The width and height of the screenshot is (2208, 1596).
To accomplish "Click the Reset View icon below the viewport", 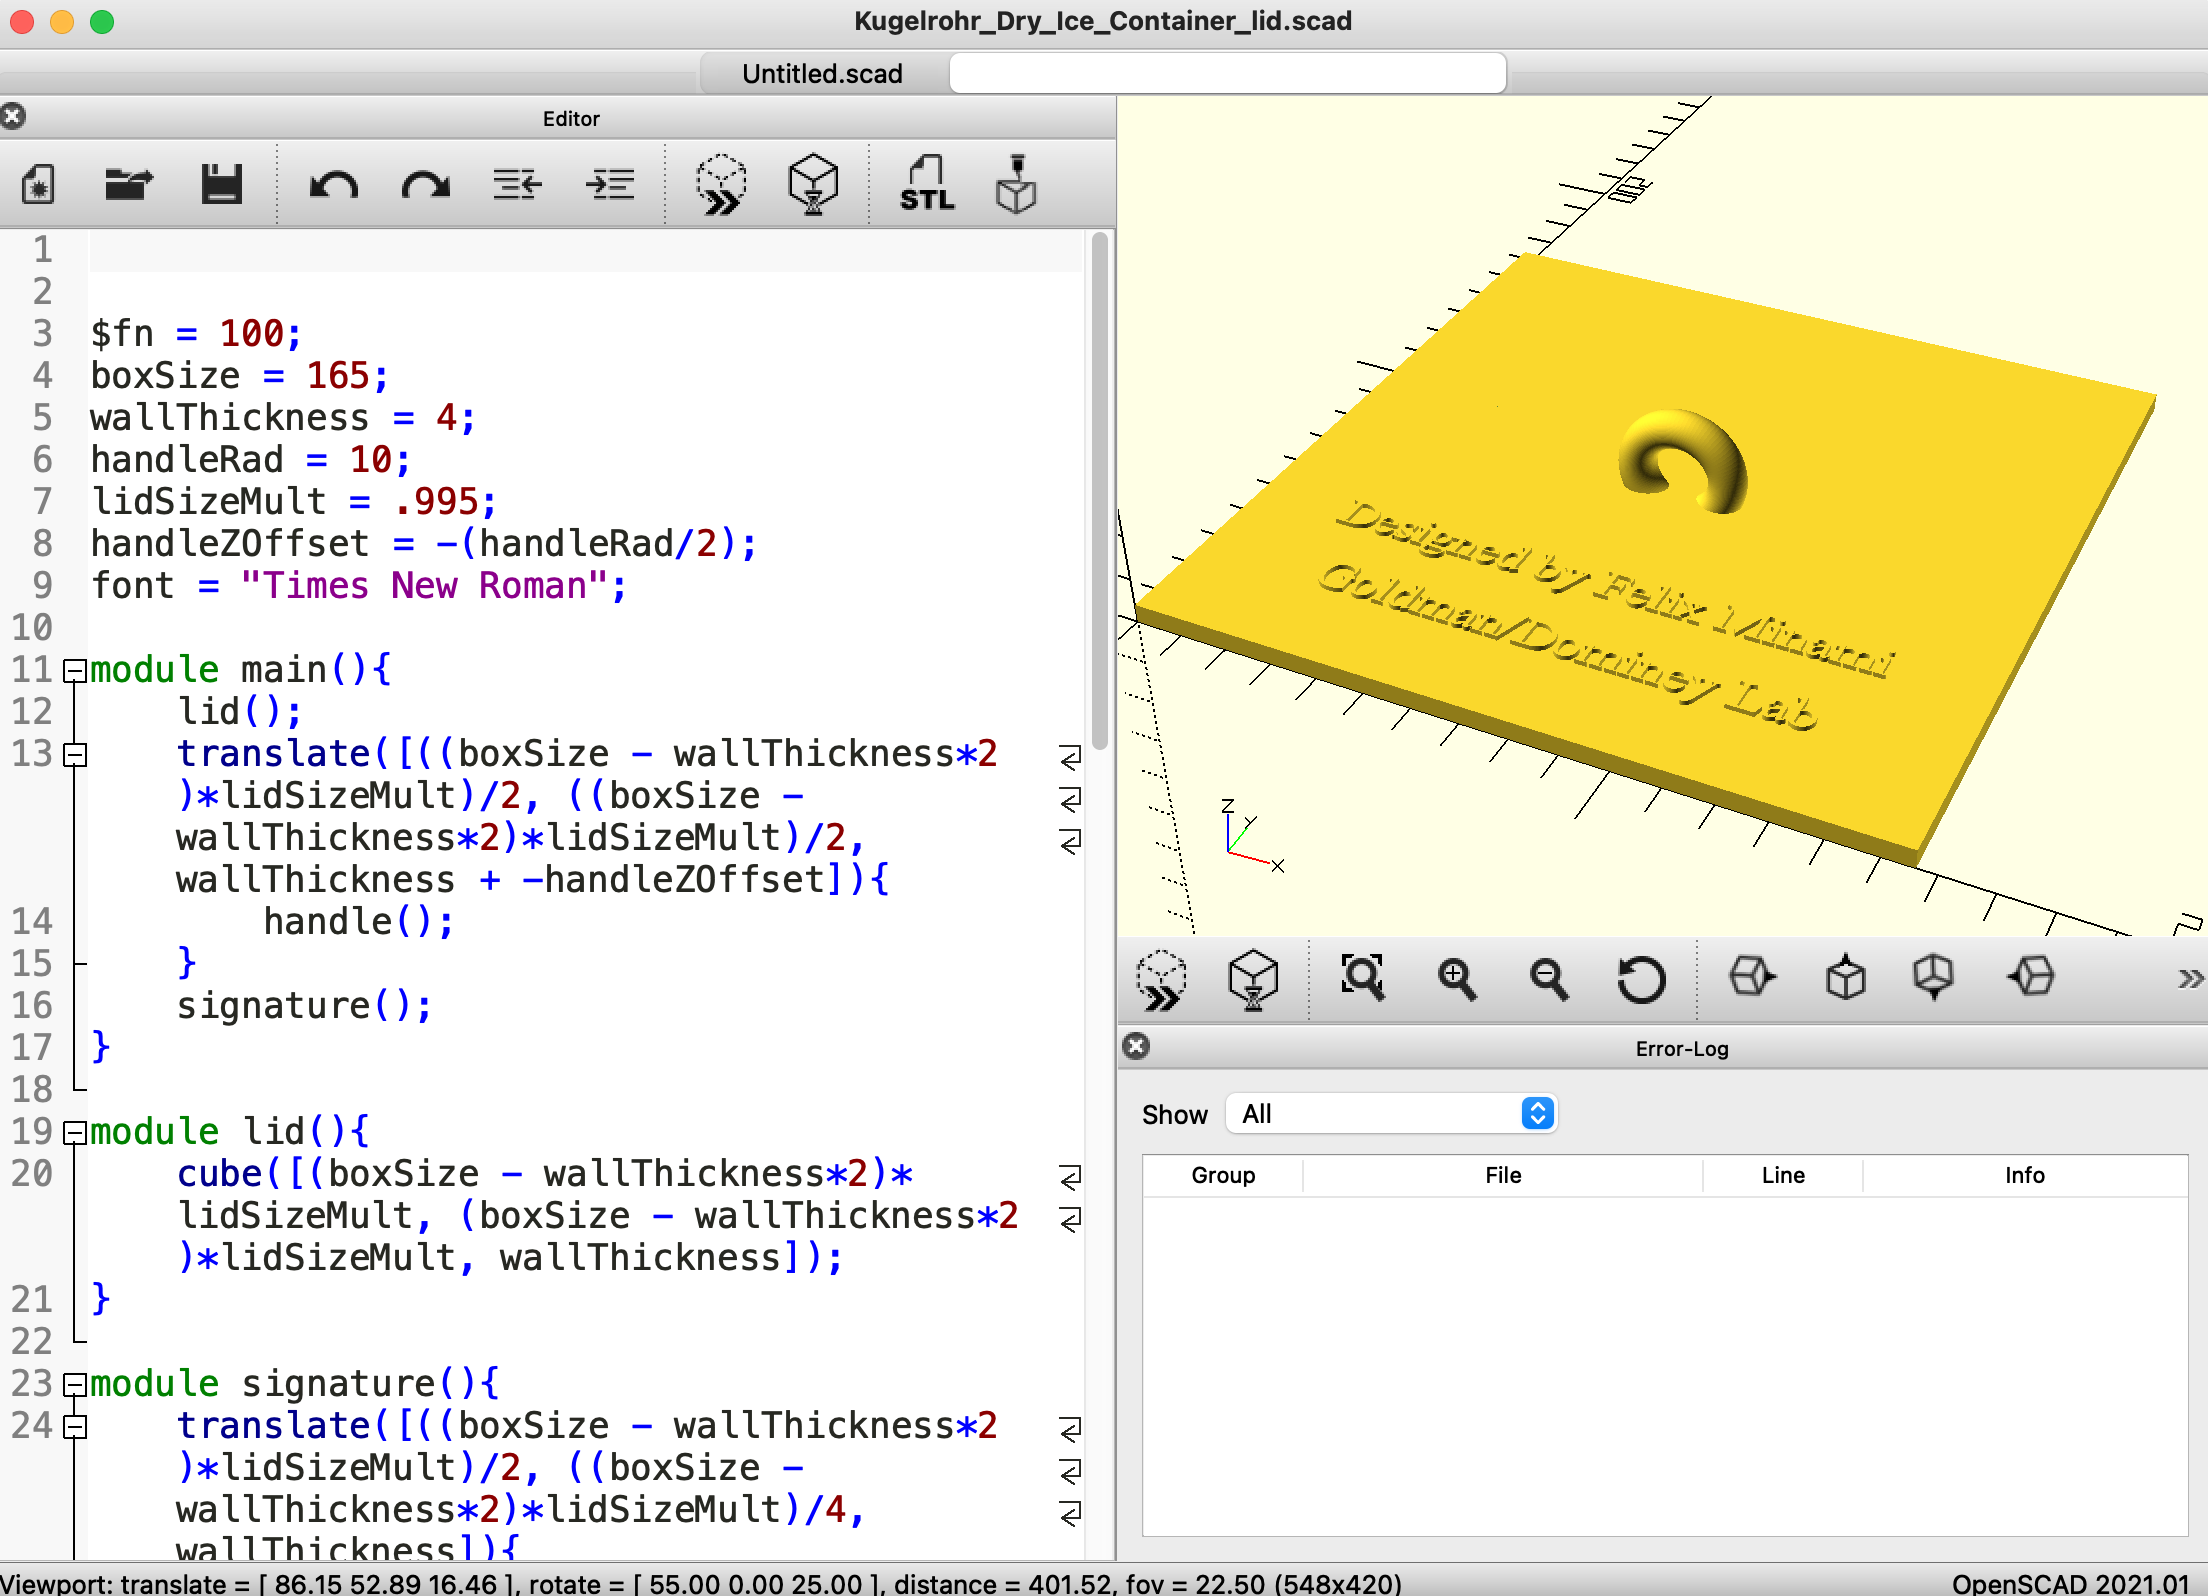I will [1641, 978].
